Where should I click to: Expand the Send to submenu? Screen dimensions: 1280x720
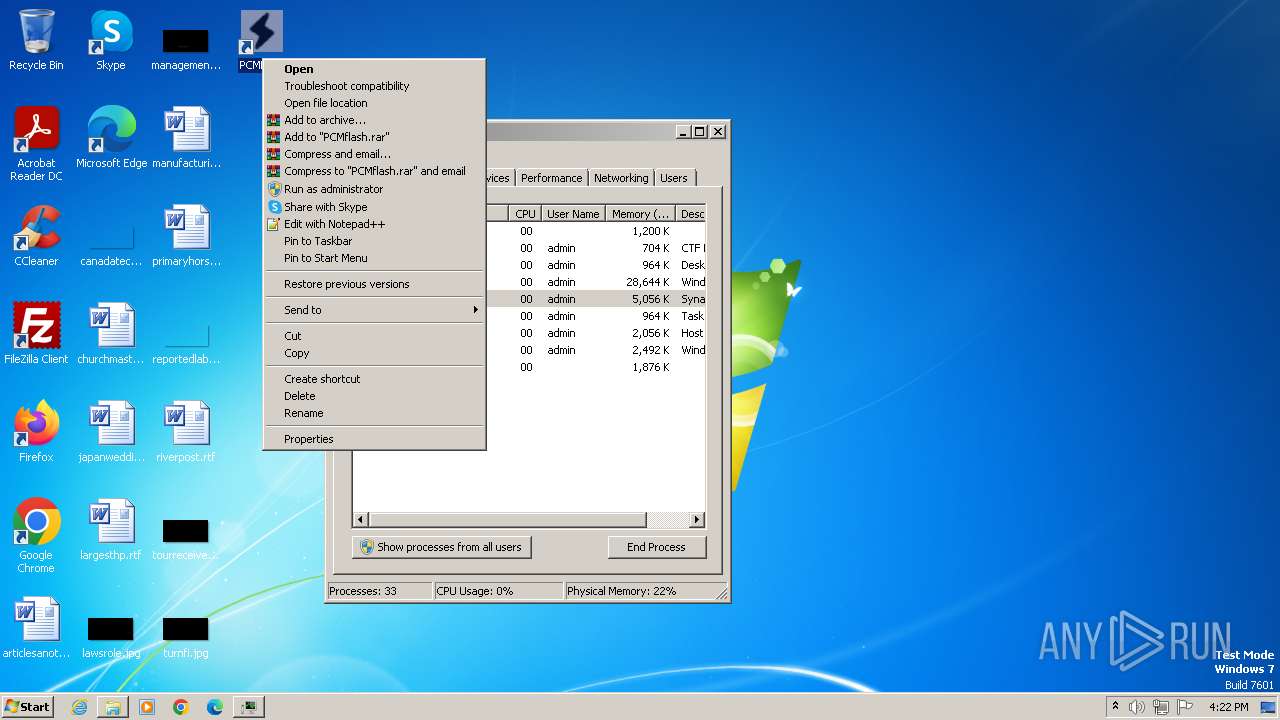(x=374, y=310)
